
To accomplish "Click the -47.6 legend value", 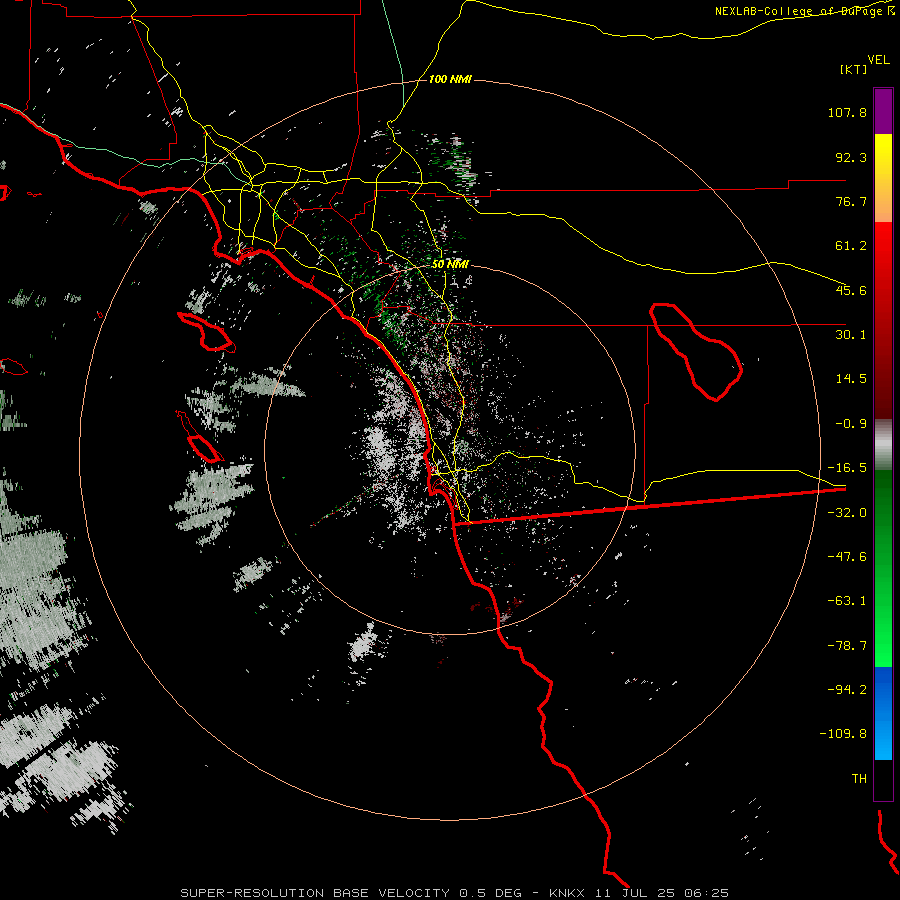I will 847,557.
